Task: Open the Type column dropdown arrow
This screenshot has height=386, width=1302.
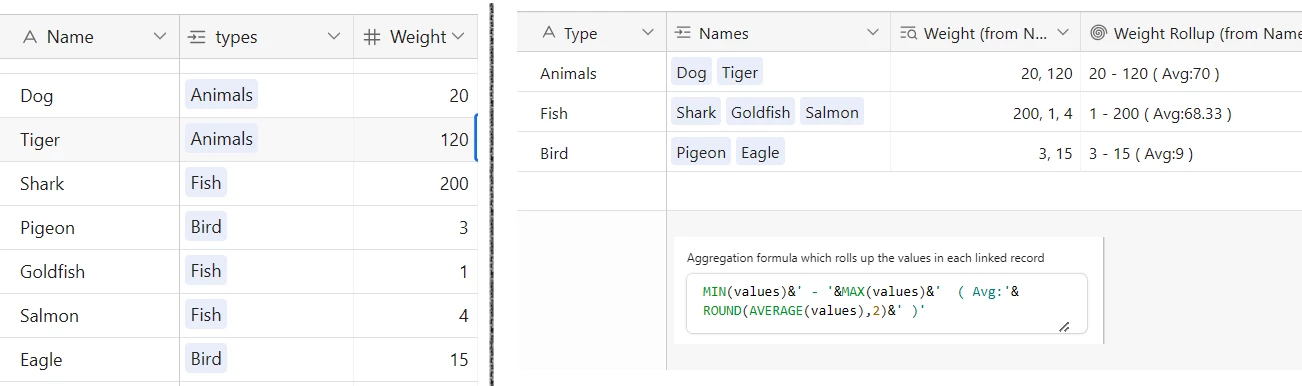Action: pos(648,33)
